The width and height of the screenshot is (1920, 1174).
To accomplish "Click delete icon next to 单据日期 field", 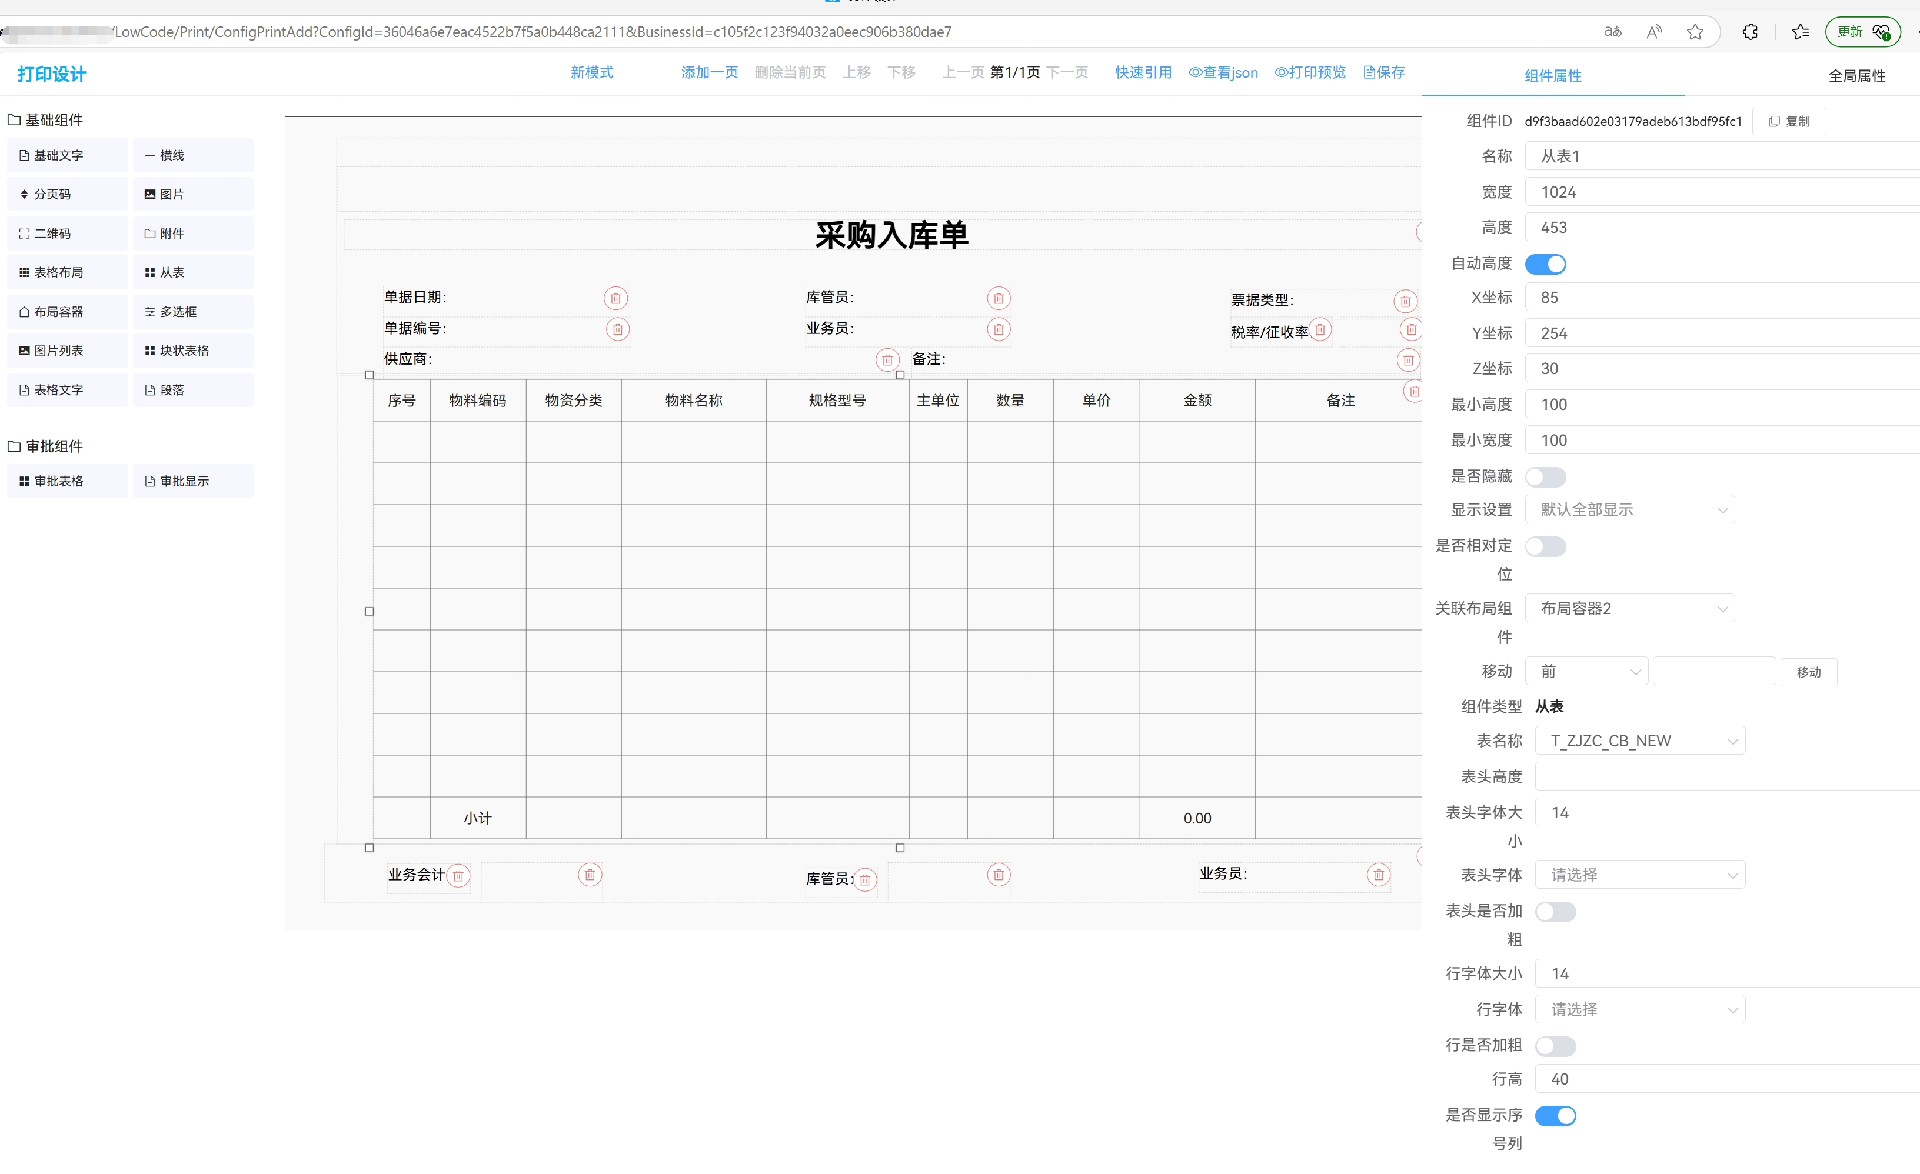I will coord(616,299).
